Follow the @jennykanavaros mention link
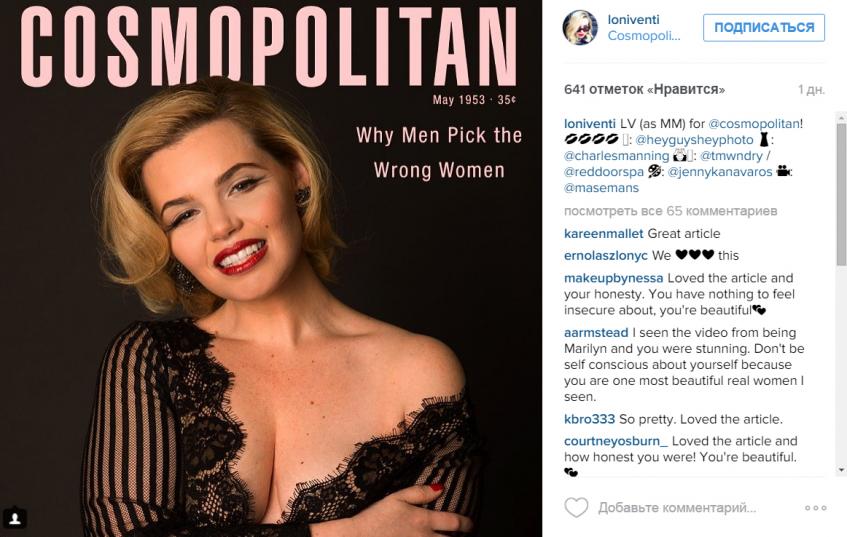847x537 pixels. (720, 171)
